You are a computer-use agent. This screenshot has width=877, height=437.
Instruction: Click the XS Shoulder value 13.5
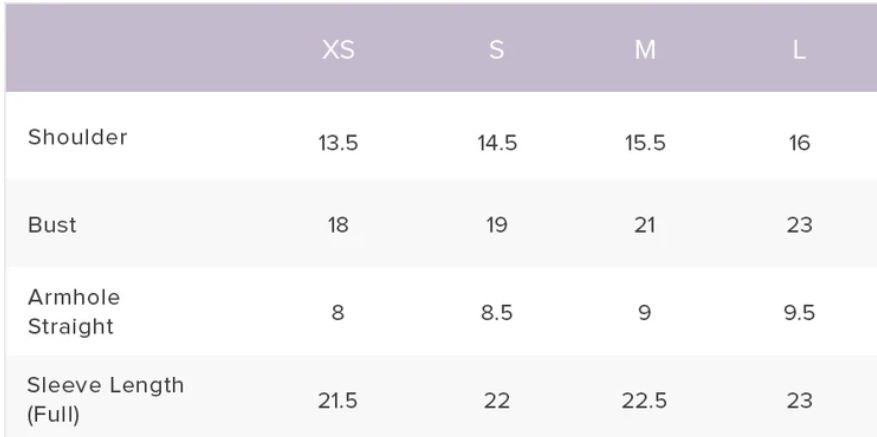click(x=338, y=143)
